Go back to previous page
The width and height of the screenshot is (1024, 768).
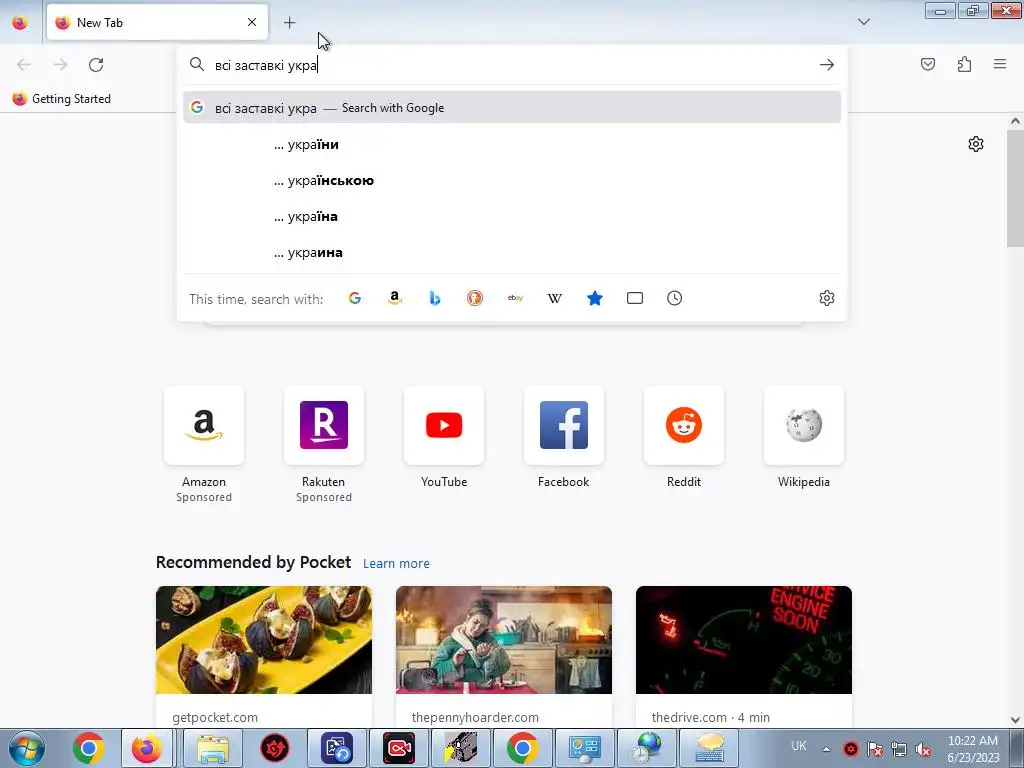[24, 65]
